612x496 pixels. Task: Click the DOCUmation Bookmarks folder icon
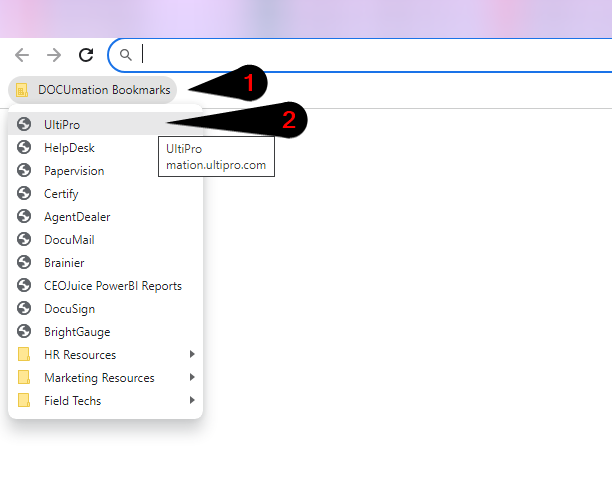point(22,90)
